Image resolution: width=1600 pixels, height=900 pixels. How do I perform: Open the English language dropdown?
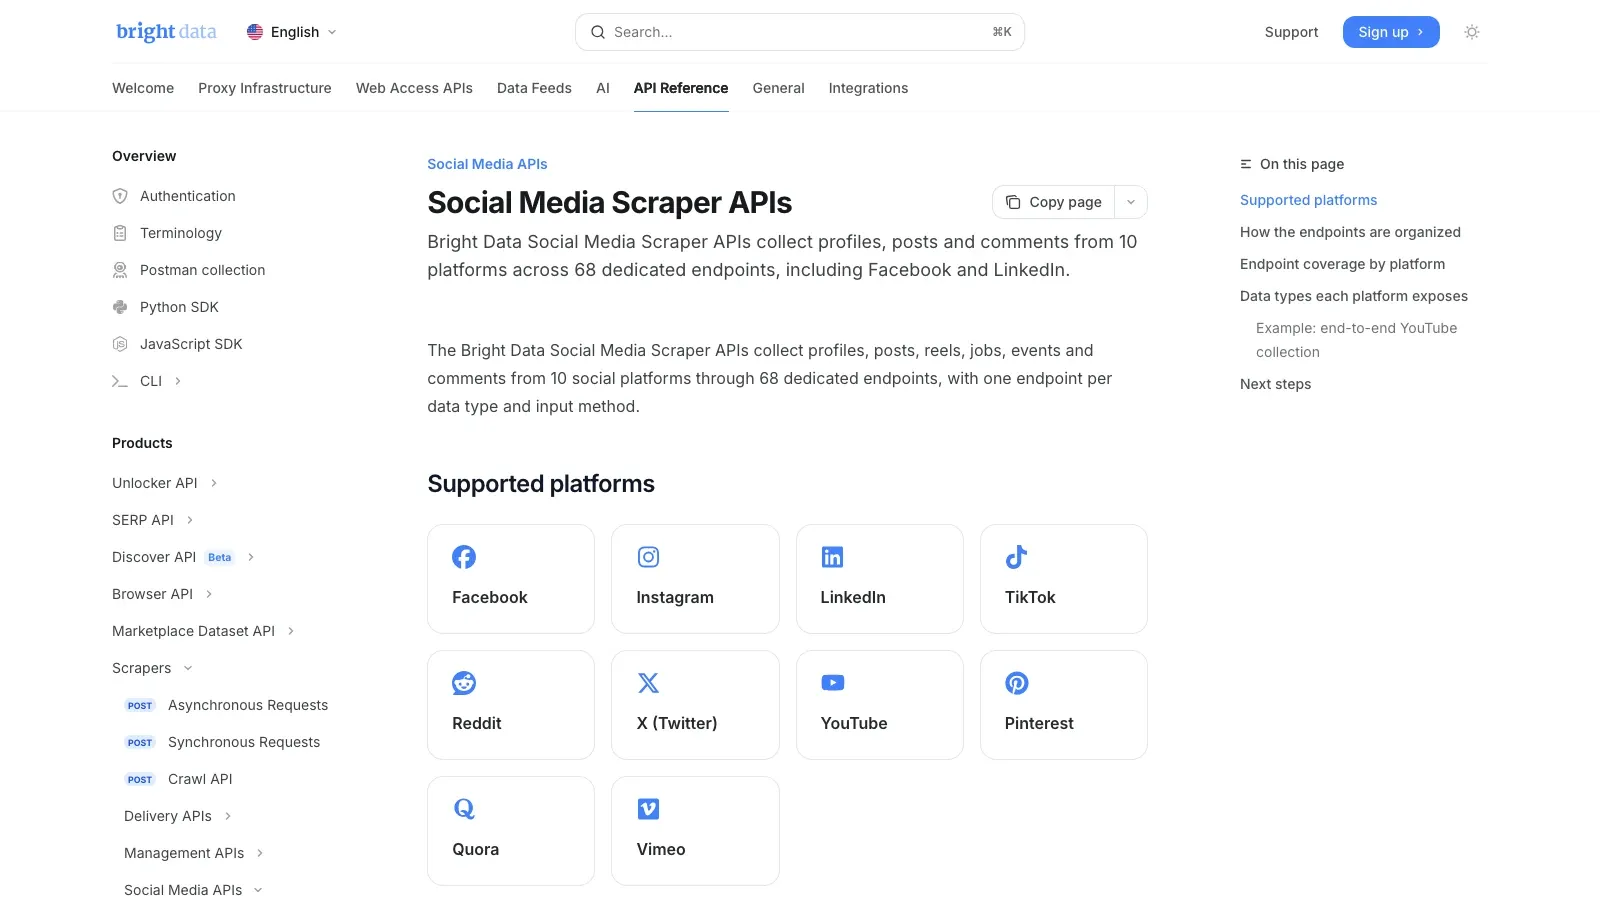point(292,32)
